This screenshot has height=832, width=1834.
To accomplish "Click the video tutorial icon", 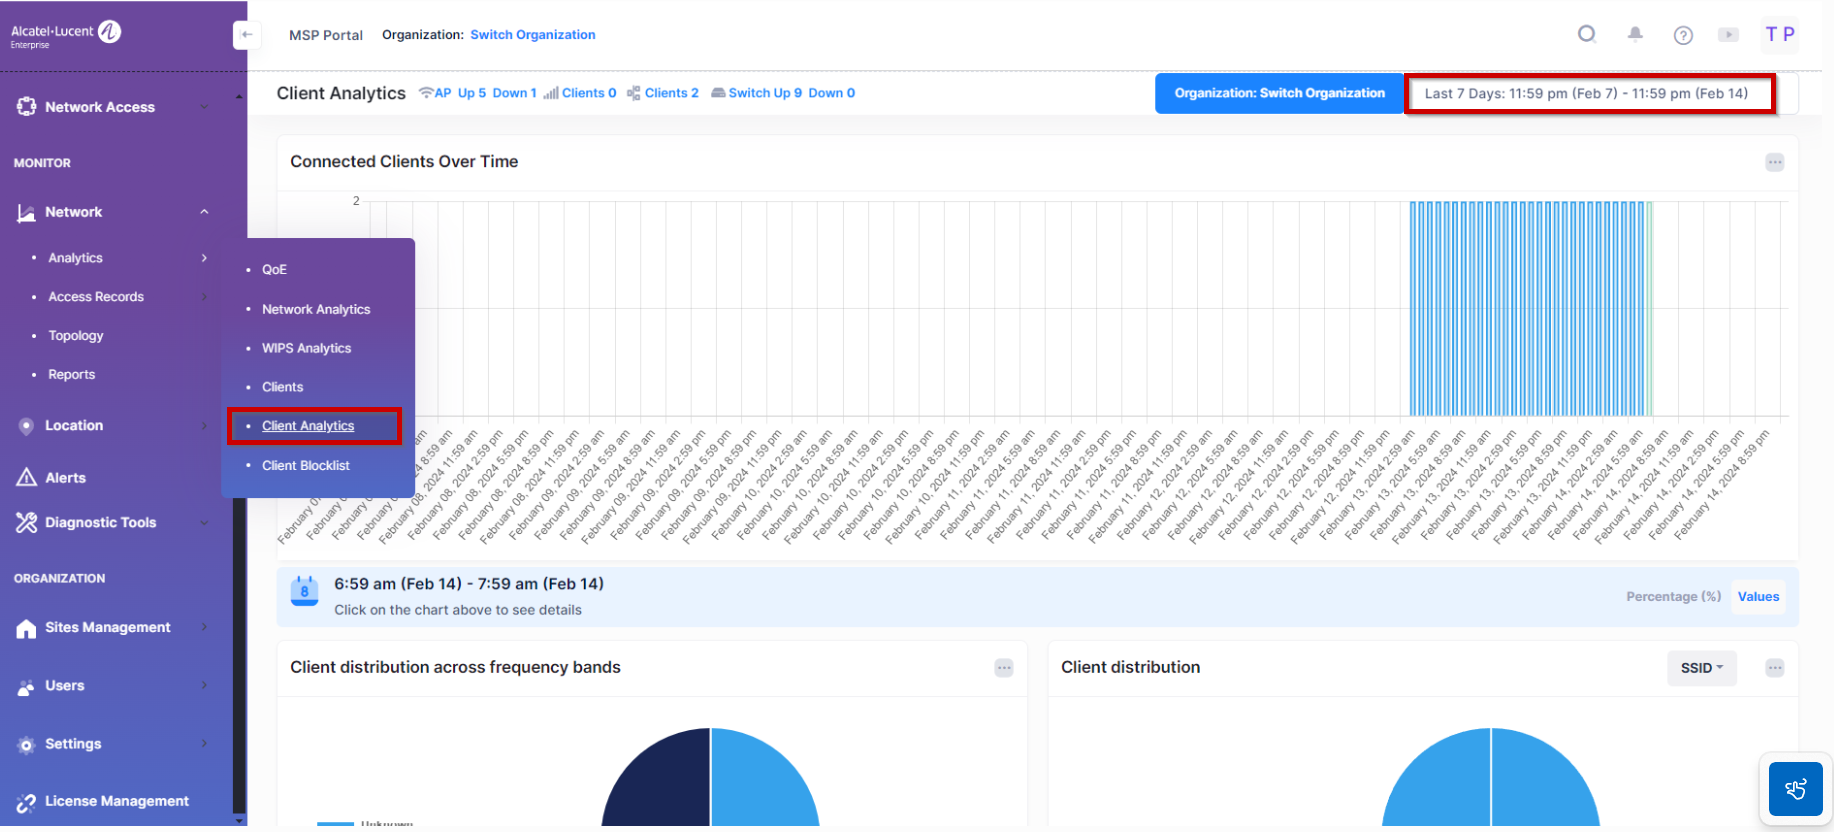I will pos(1728,35).
